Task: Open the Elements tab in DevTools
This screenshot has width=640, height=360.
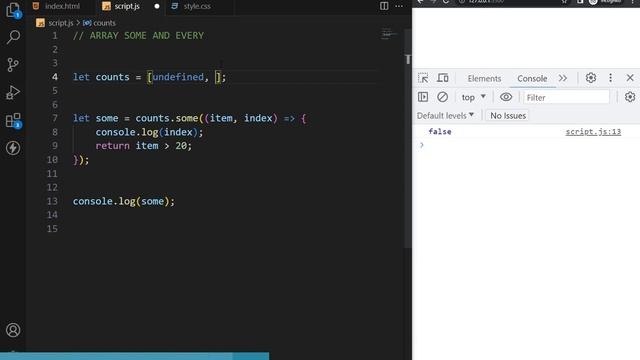Action: tap(484, 78)
